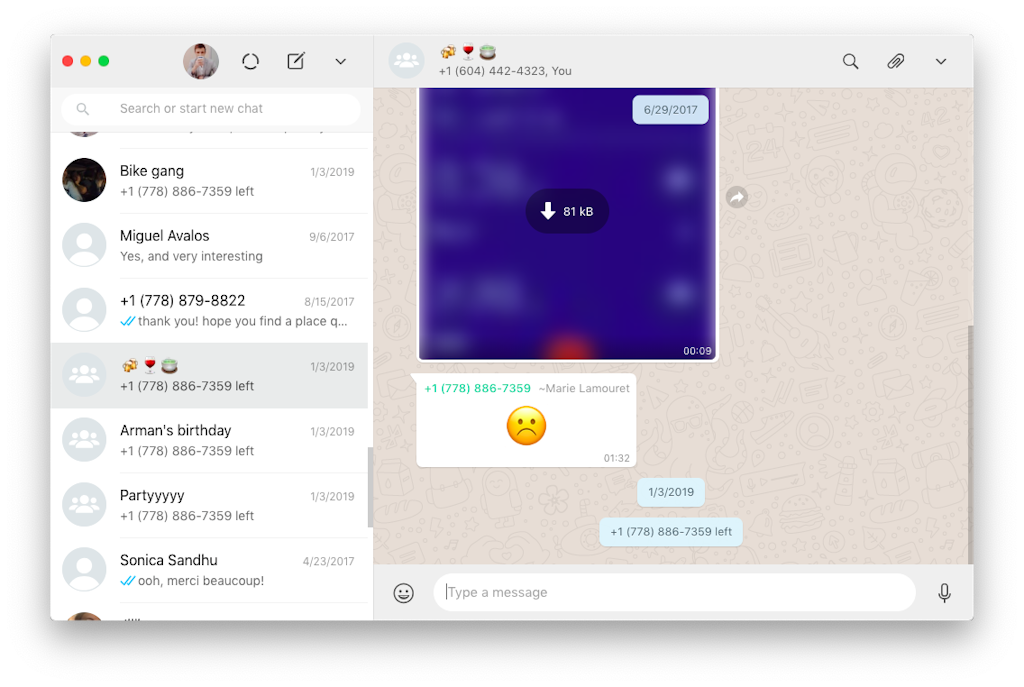The height and width of the screenshot is (687, 1024).
Task: Forward the video using the arrow icon
Action: [737, 198]
